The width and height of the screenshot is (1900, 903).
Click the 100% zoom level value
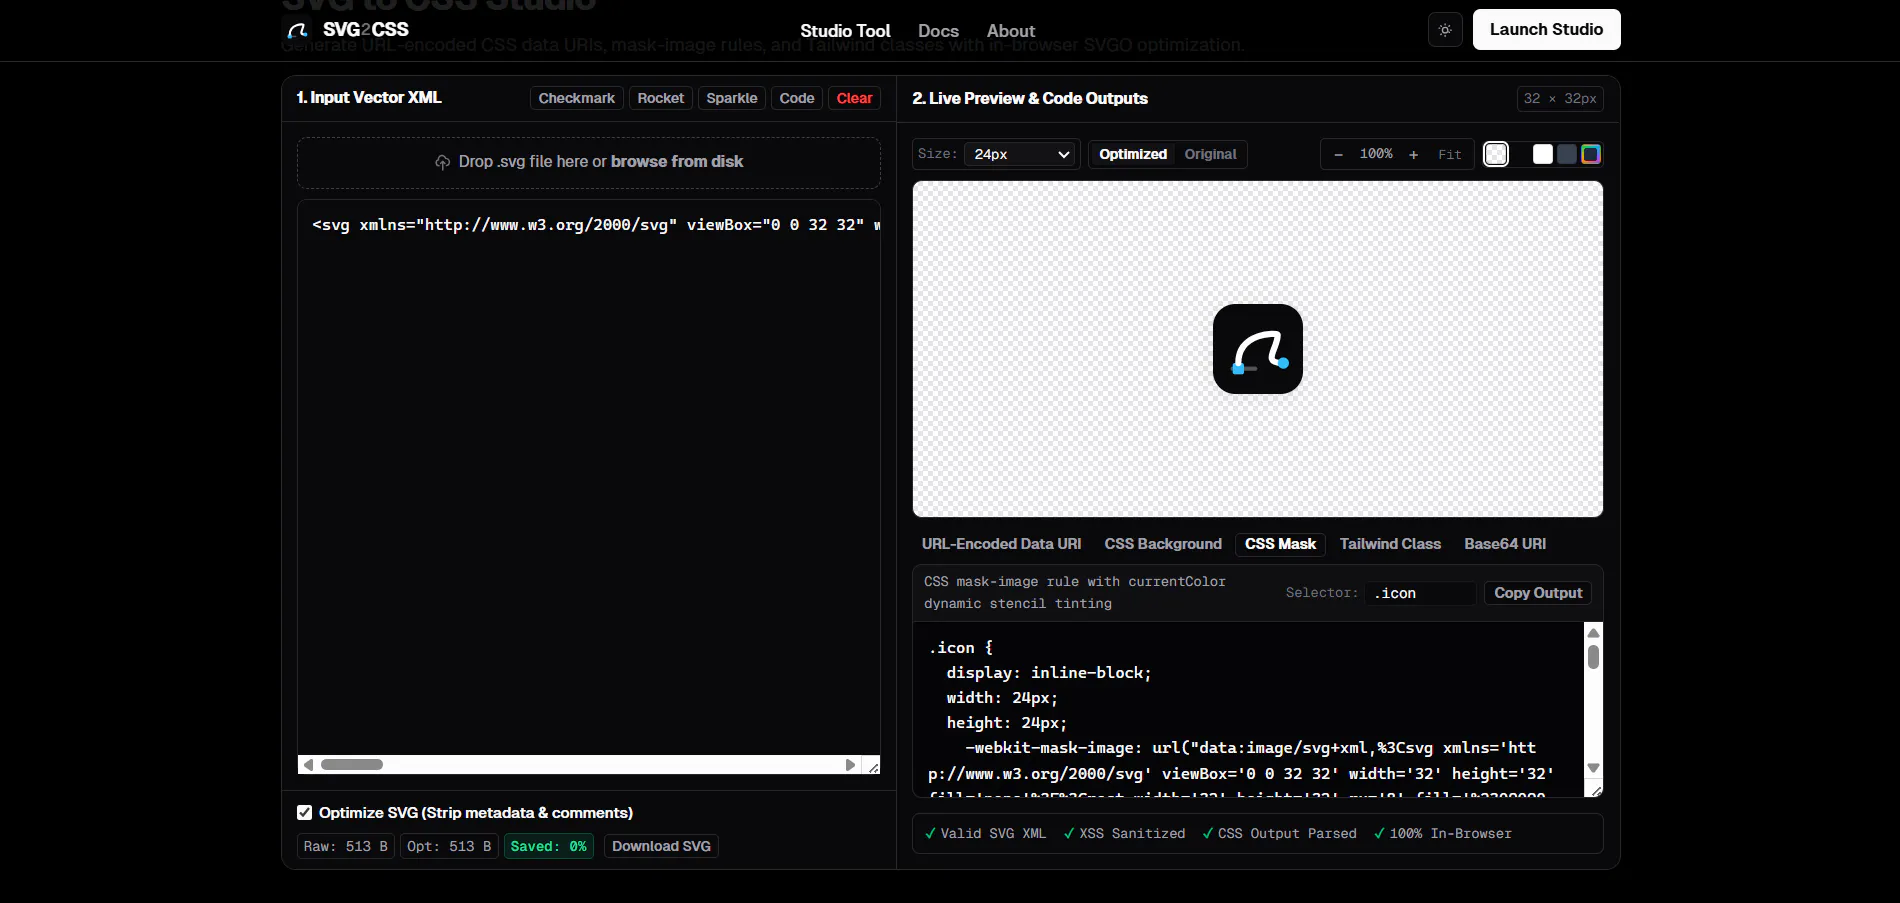[x=1376, y=154]
